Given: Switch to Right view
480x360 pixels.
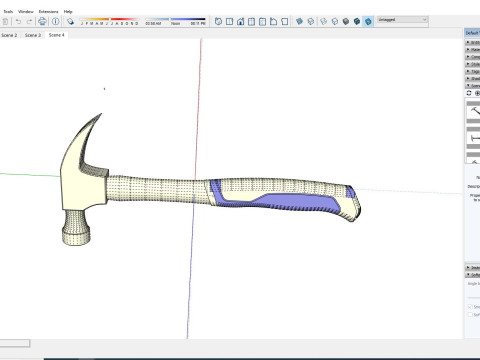Looking at the screenshot, I should [252, 22].
